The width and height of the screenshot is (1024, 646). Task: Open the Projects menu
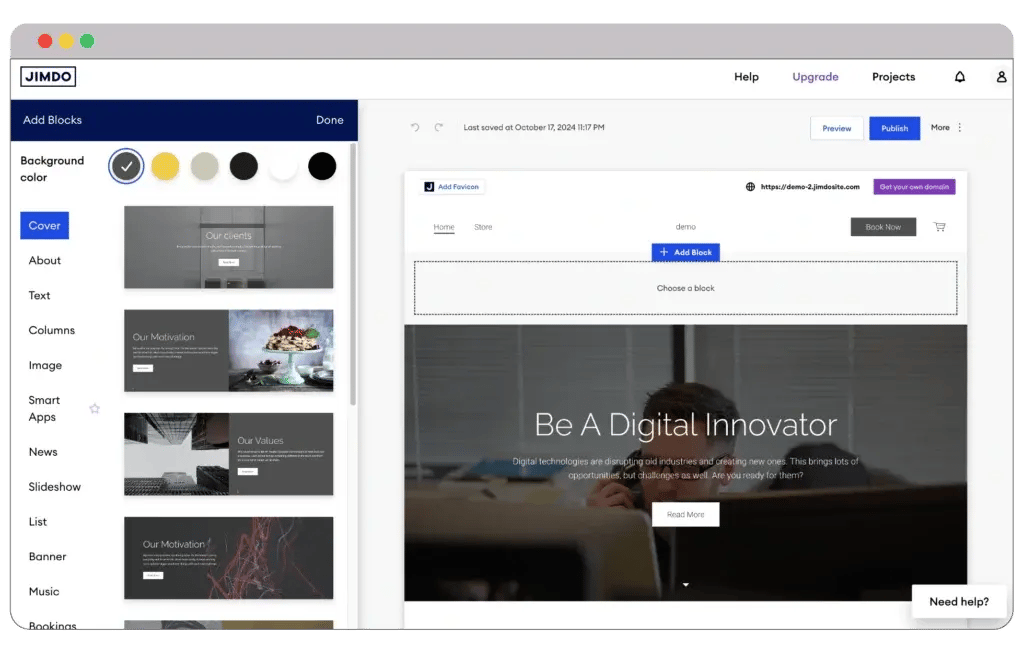893,77
